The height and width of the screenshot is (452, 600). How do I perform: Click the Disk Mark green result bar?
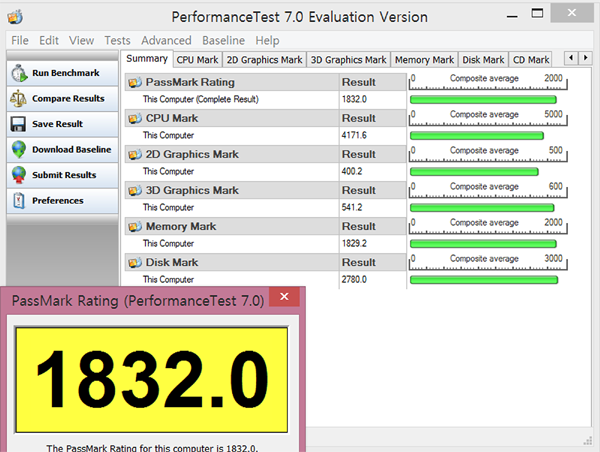484,280
